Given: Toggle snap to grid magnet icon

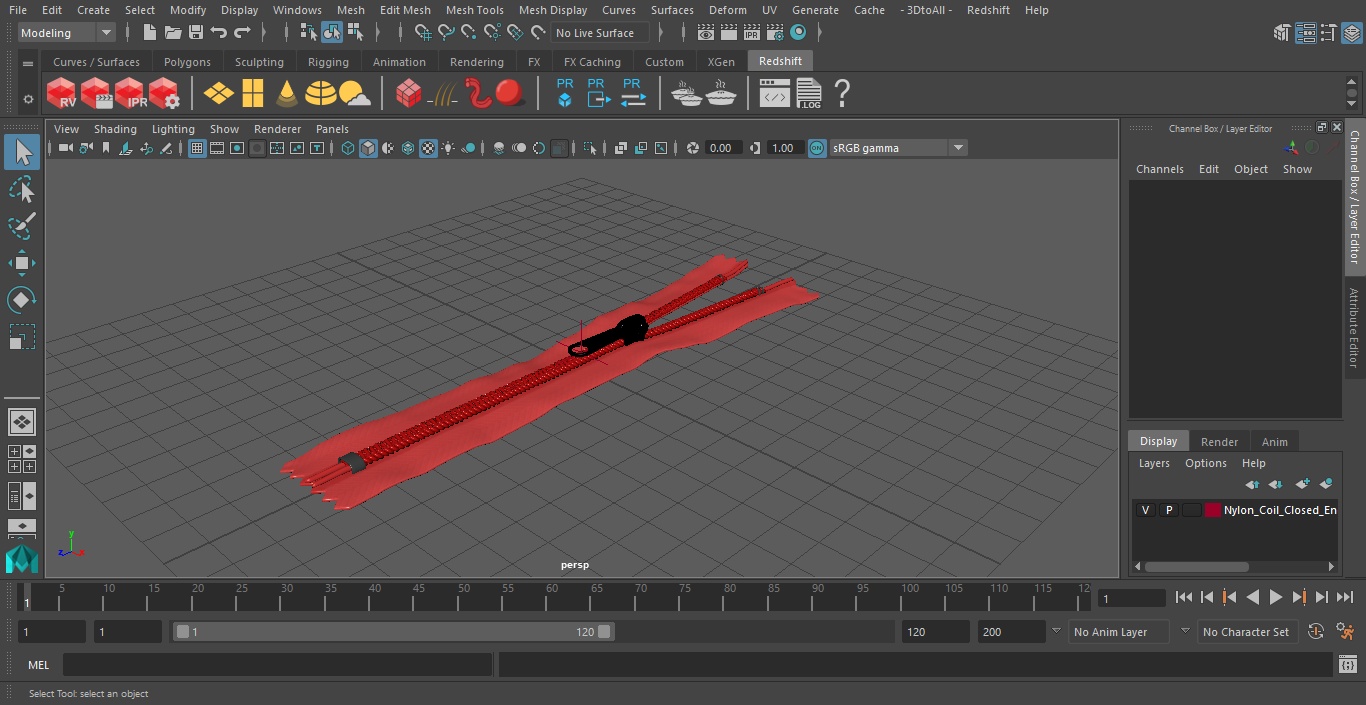Looking at the screenshot, I should (x=423, y=33).
